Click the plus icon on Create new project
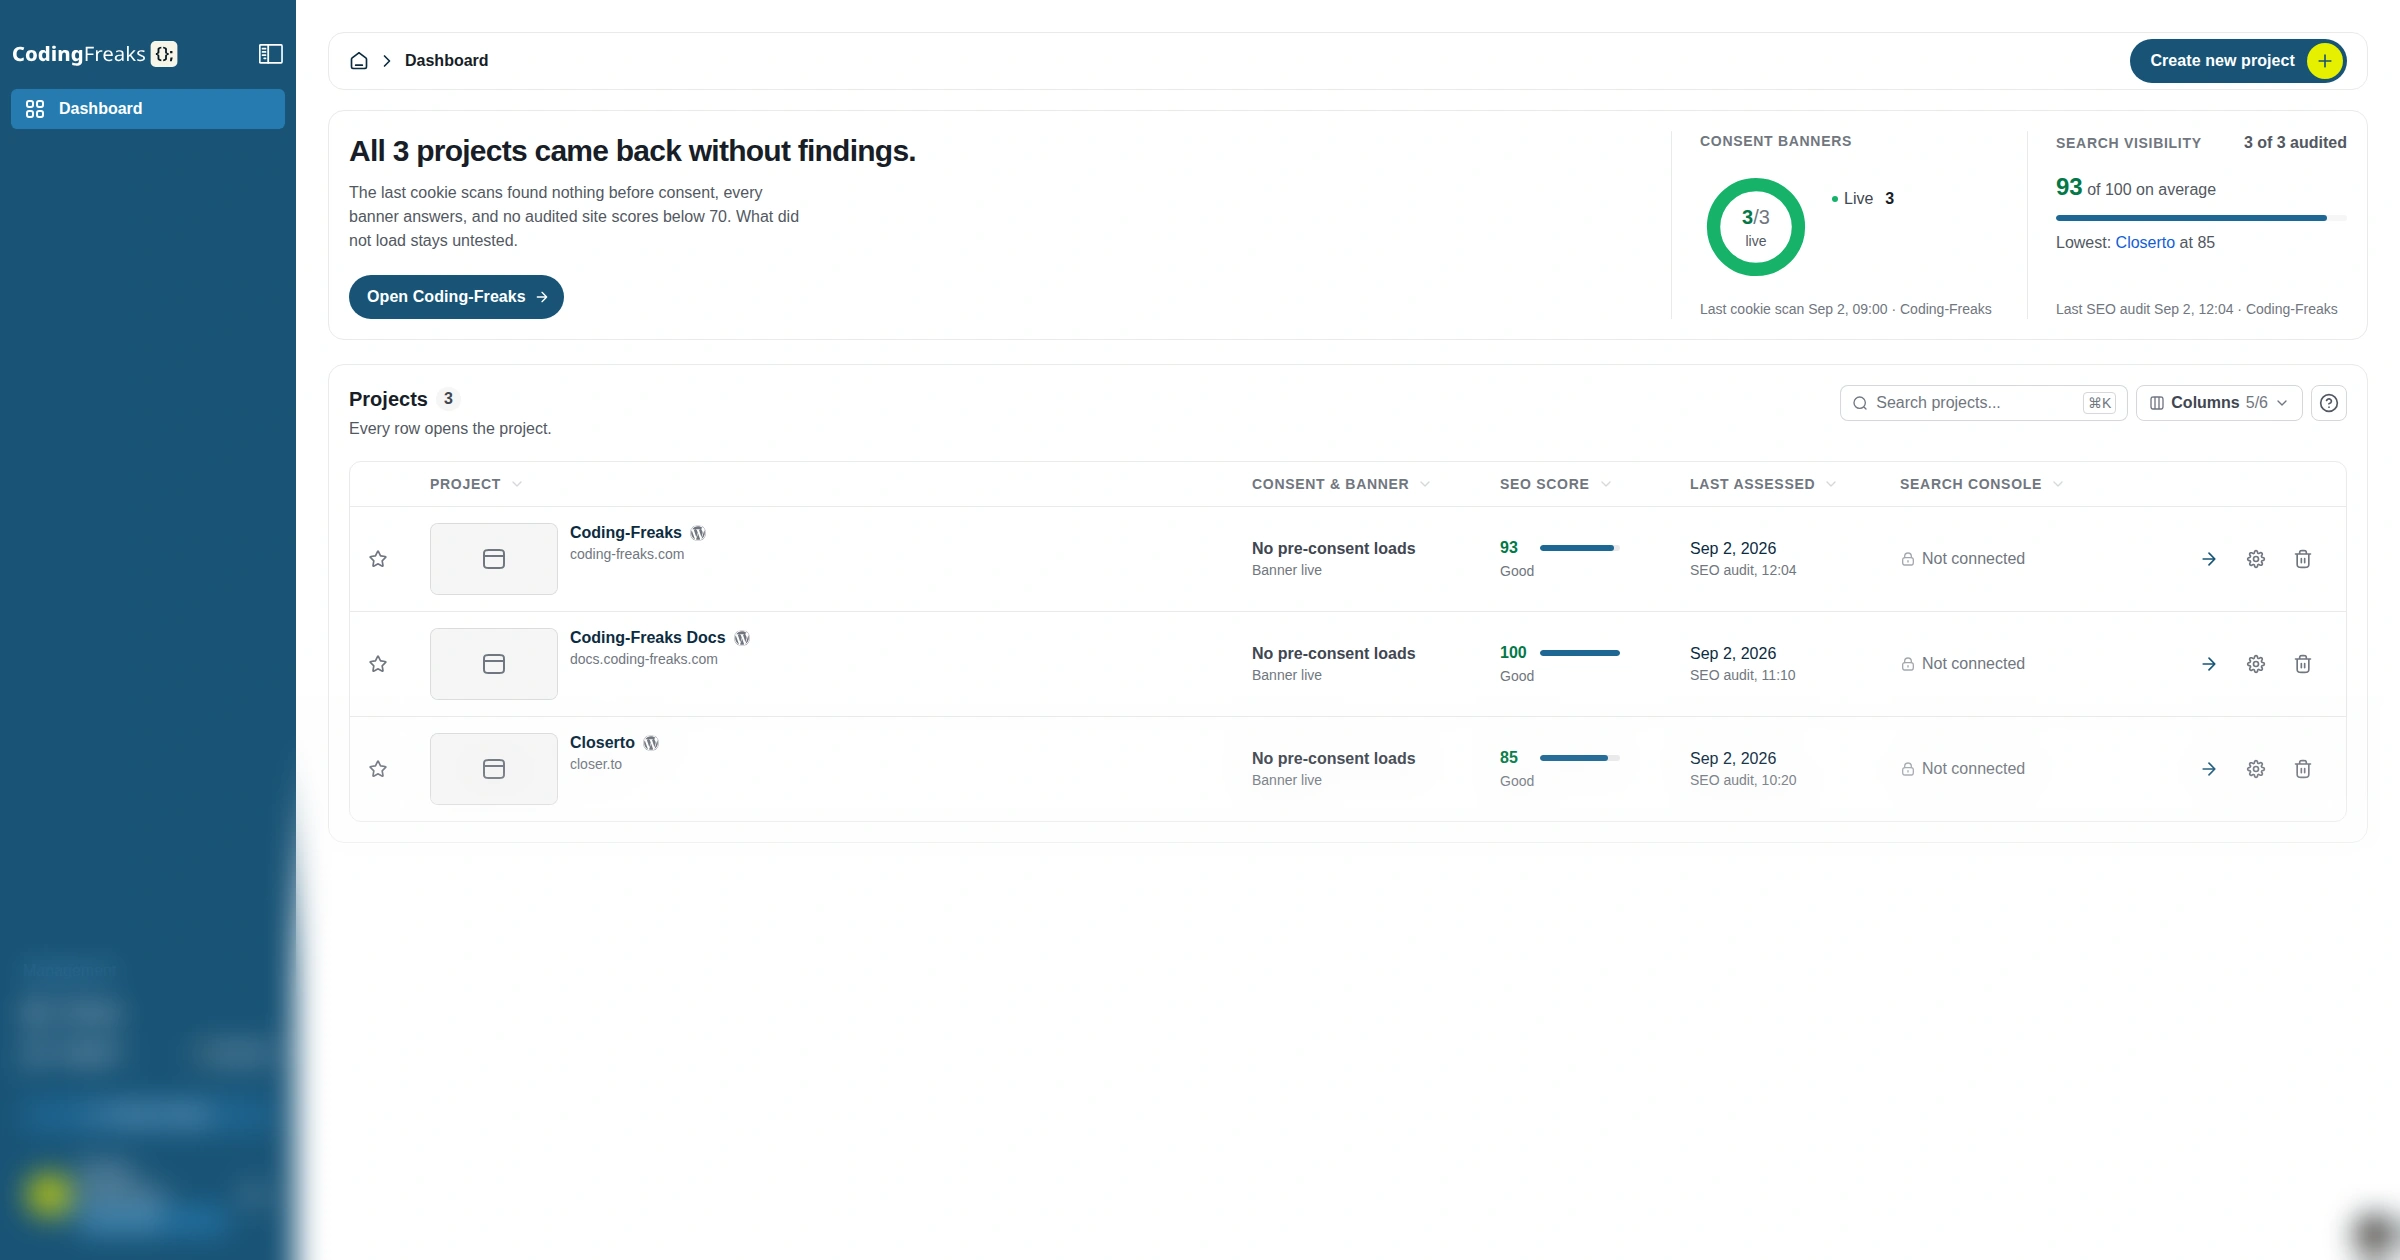Screen dimensions: 2400x1260 click(2325, 61)
